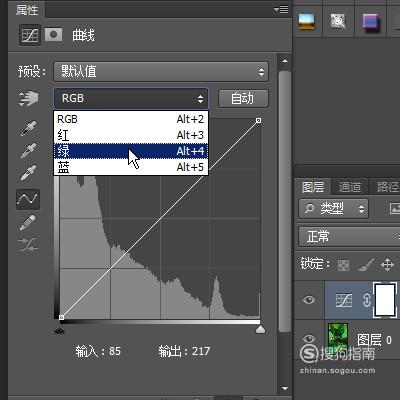
Task: Click the 输入 value 85
Action: tap(115, 351)
